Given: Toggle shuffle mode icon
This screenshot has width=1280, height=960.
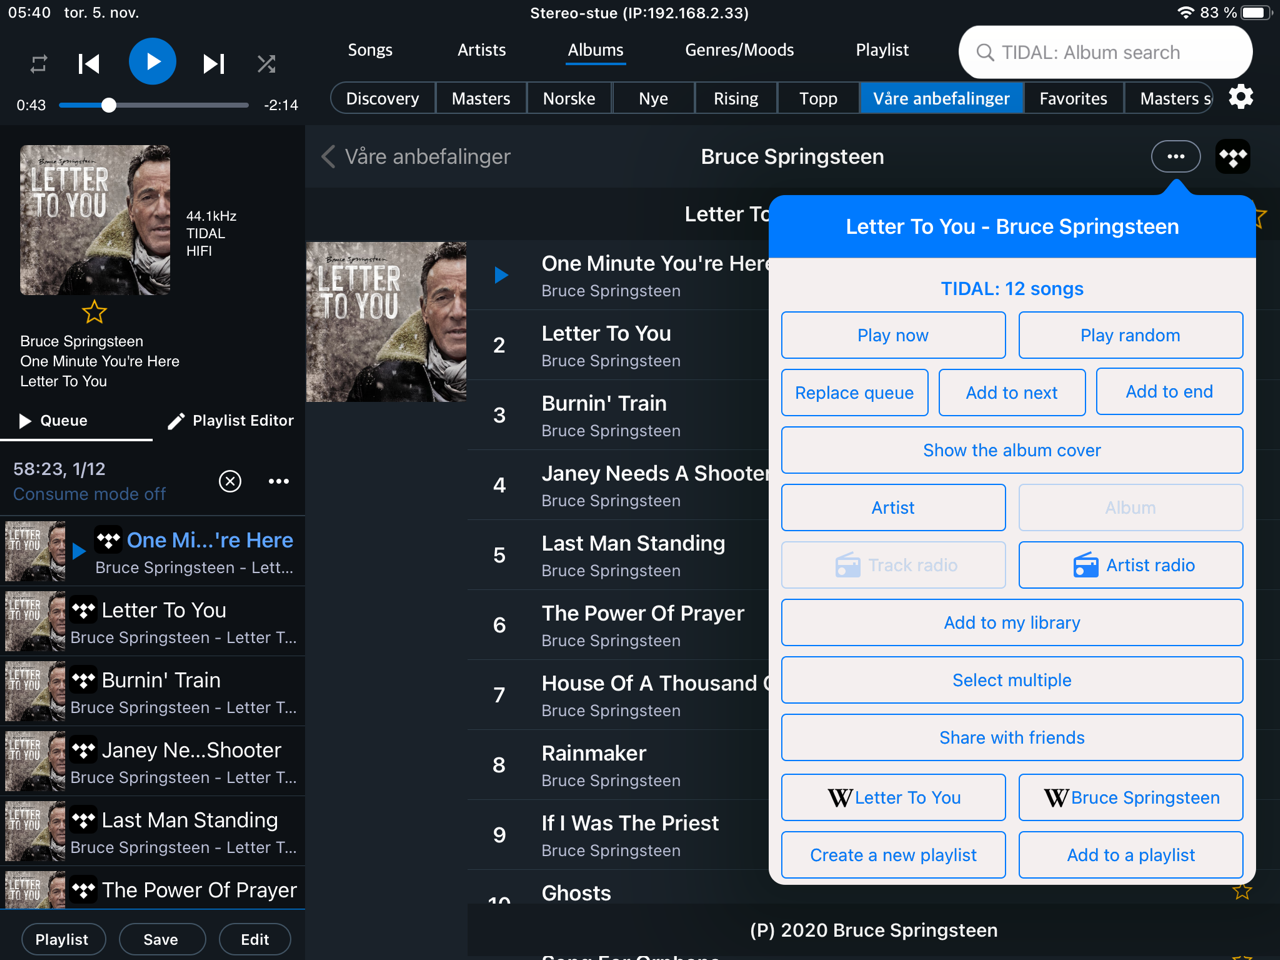Looking at the screenshot, I should pos(266,64).
